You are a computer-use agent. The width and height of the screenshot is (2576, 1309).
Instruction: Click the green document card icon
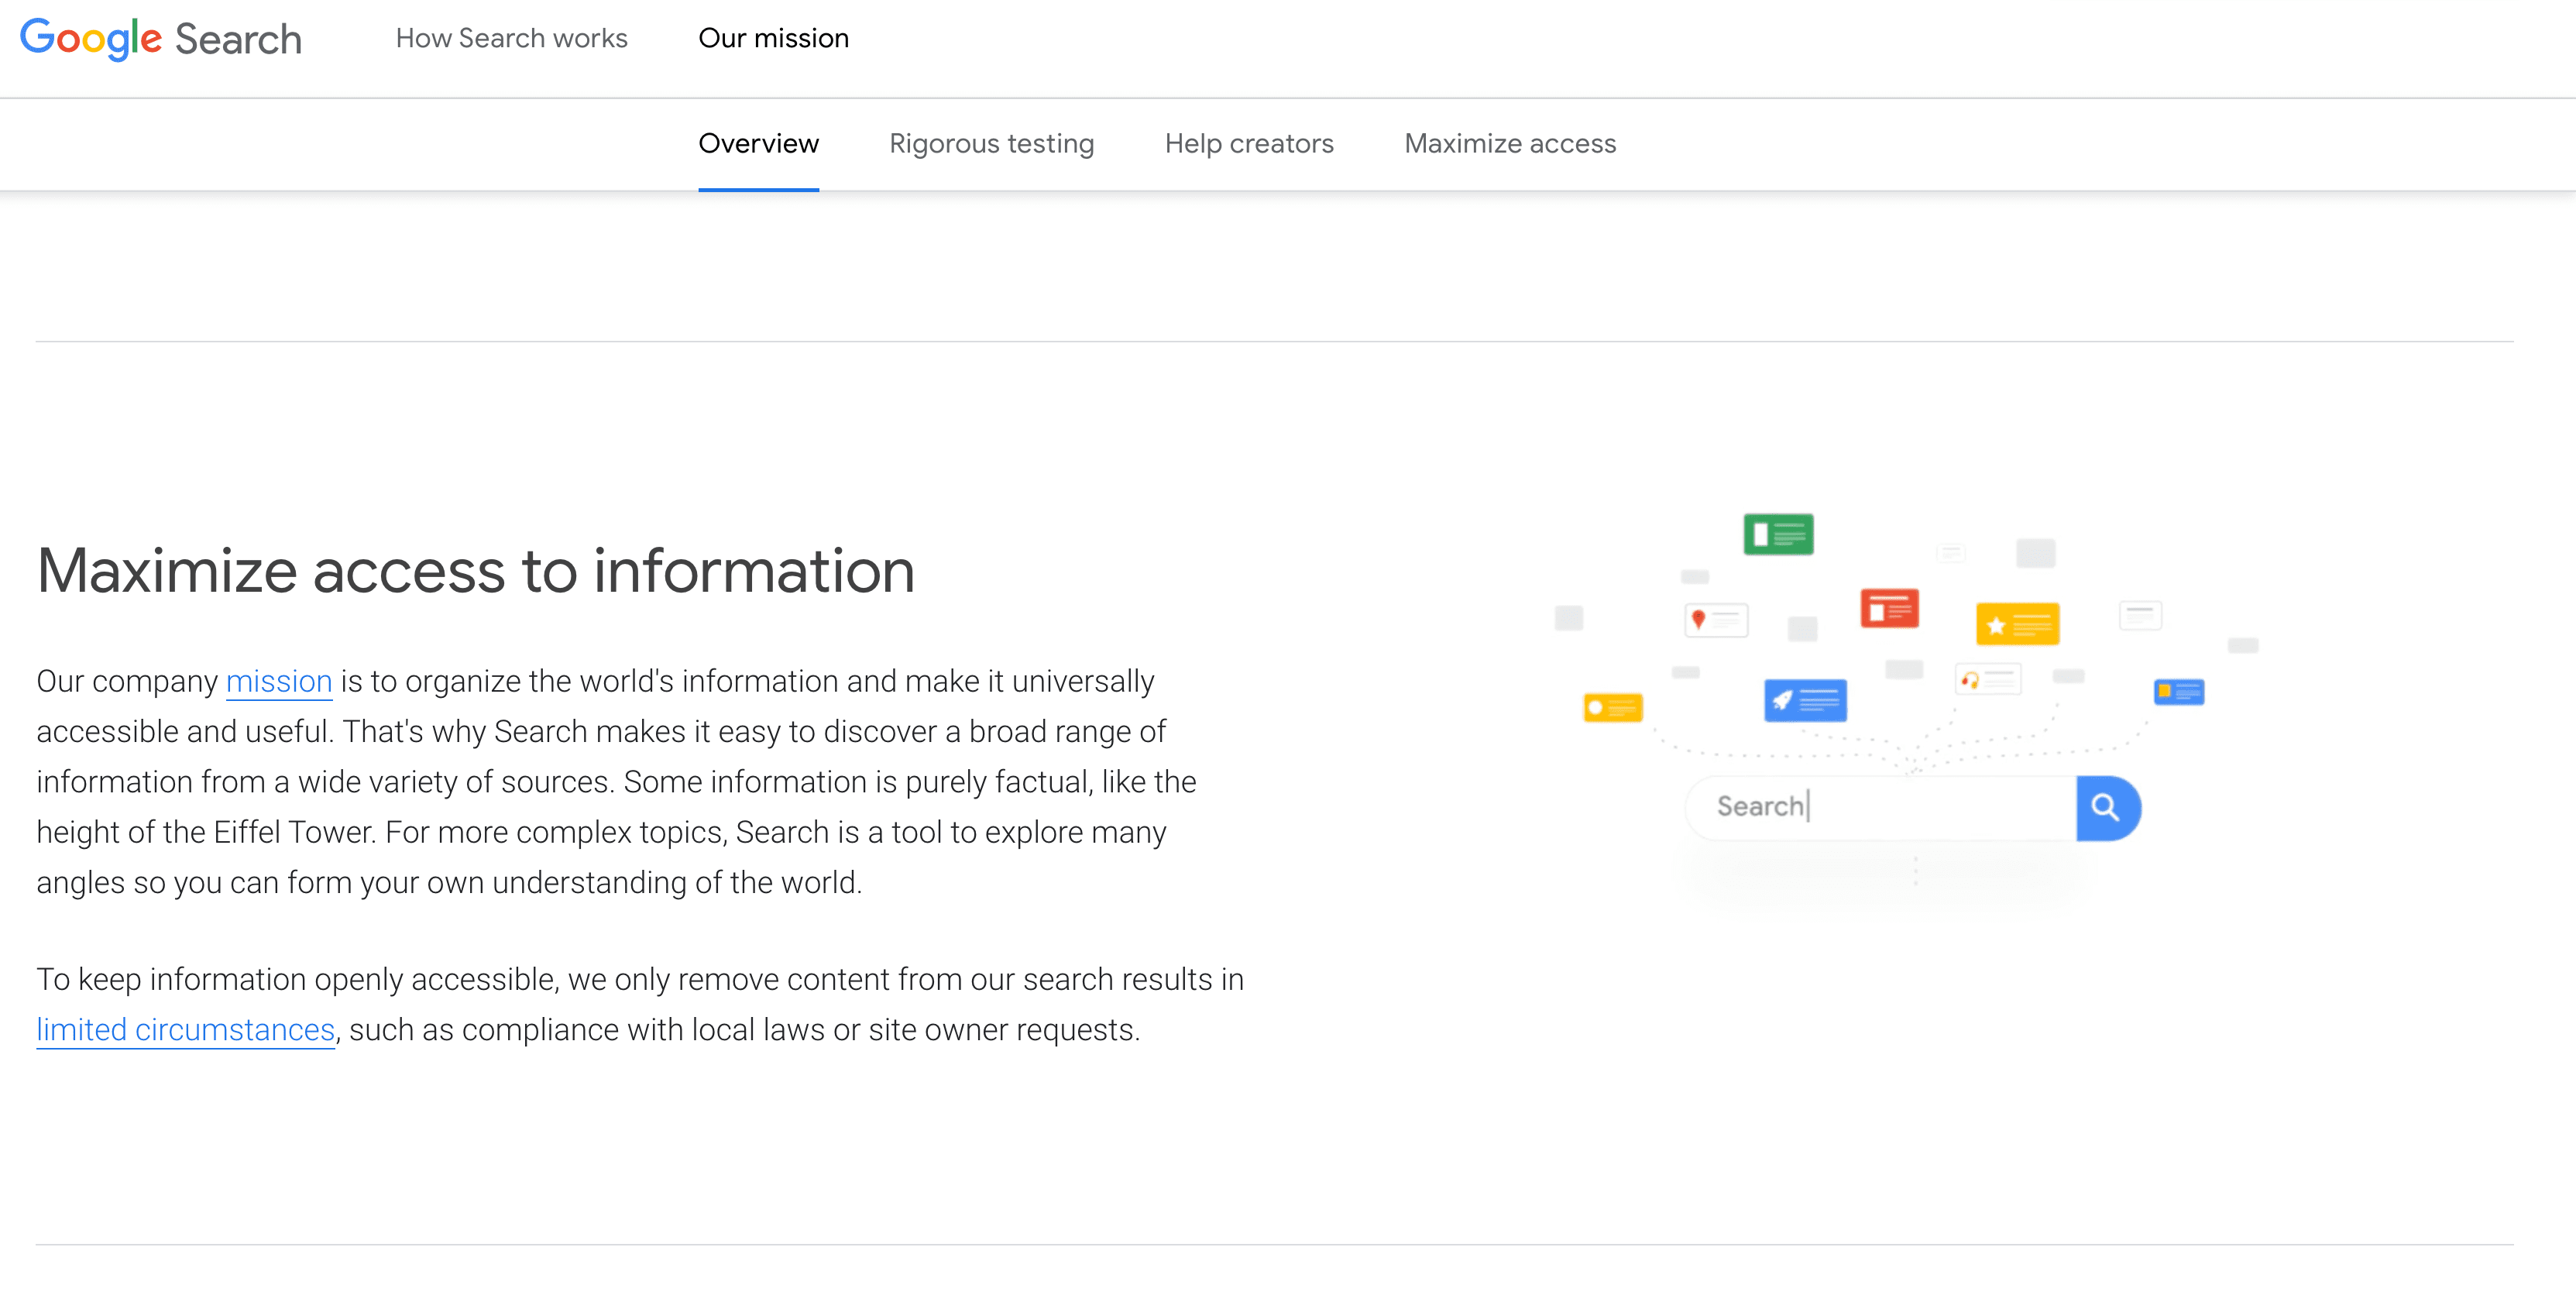click(x=1778, y=534)
